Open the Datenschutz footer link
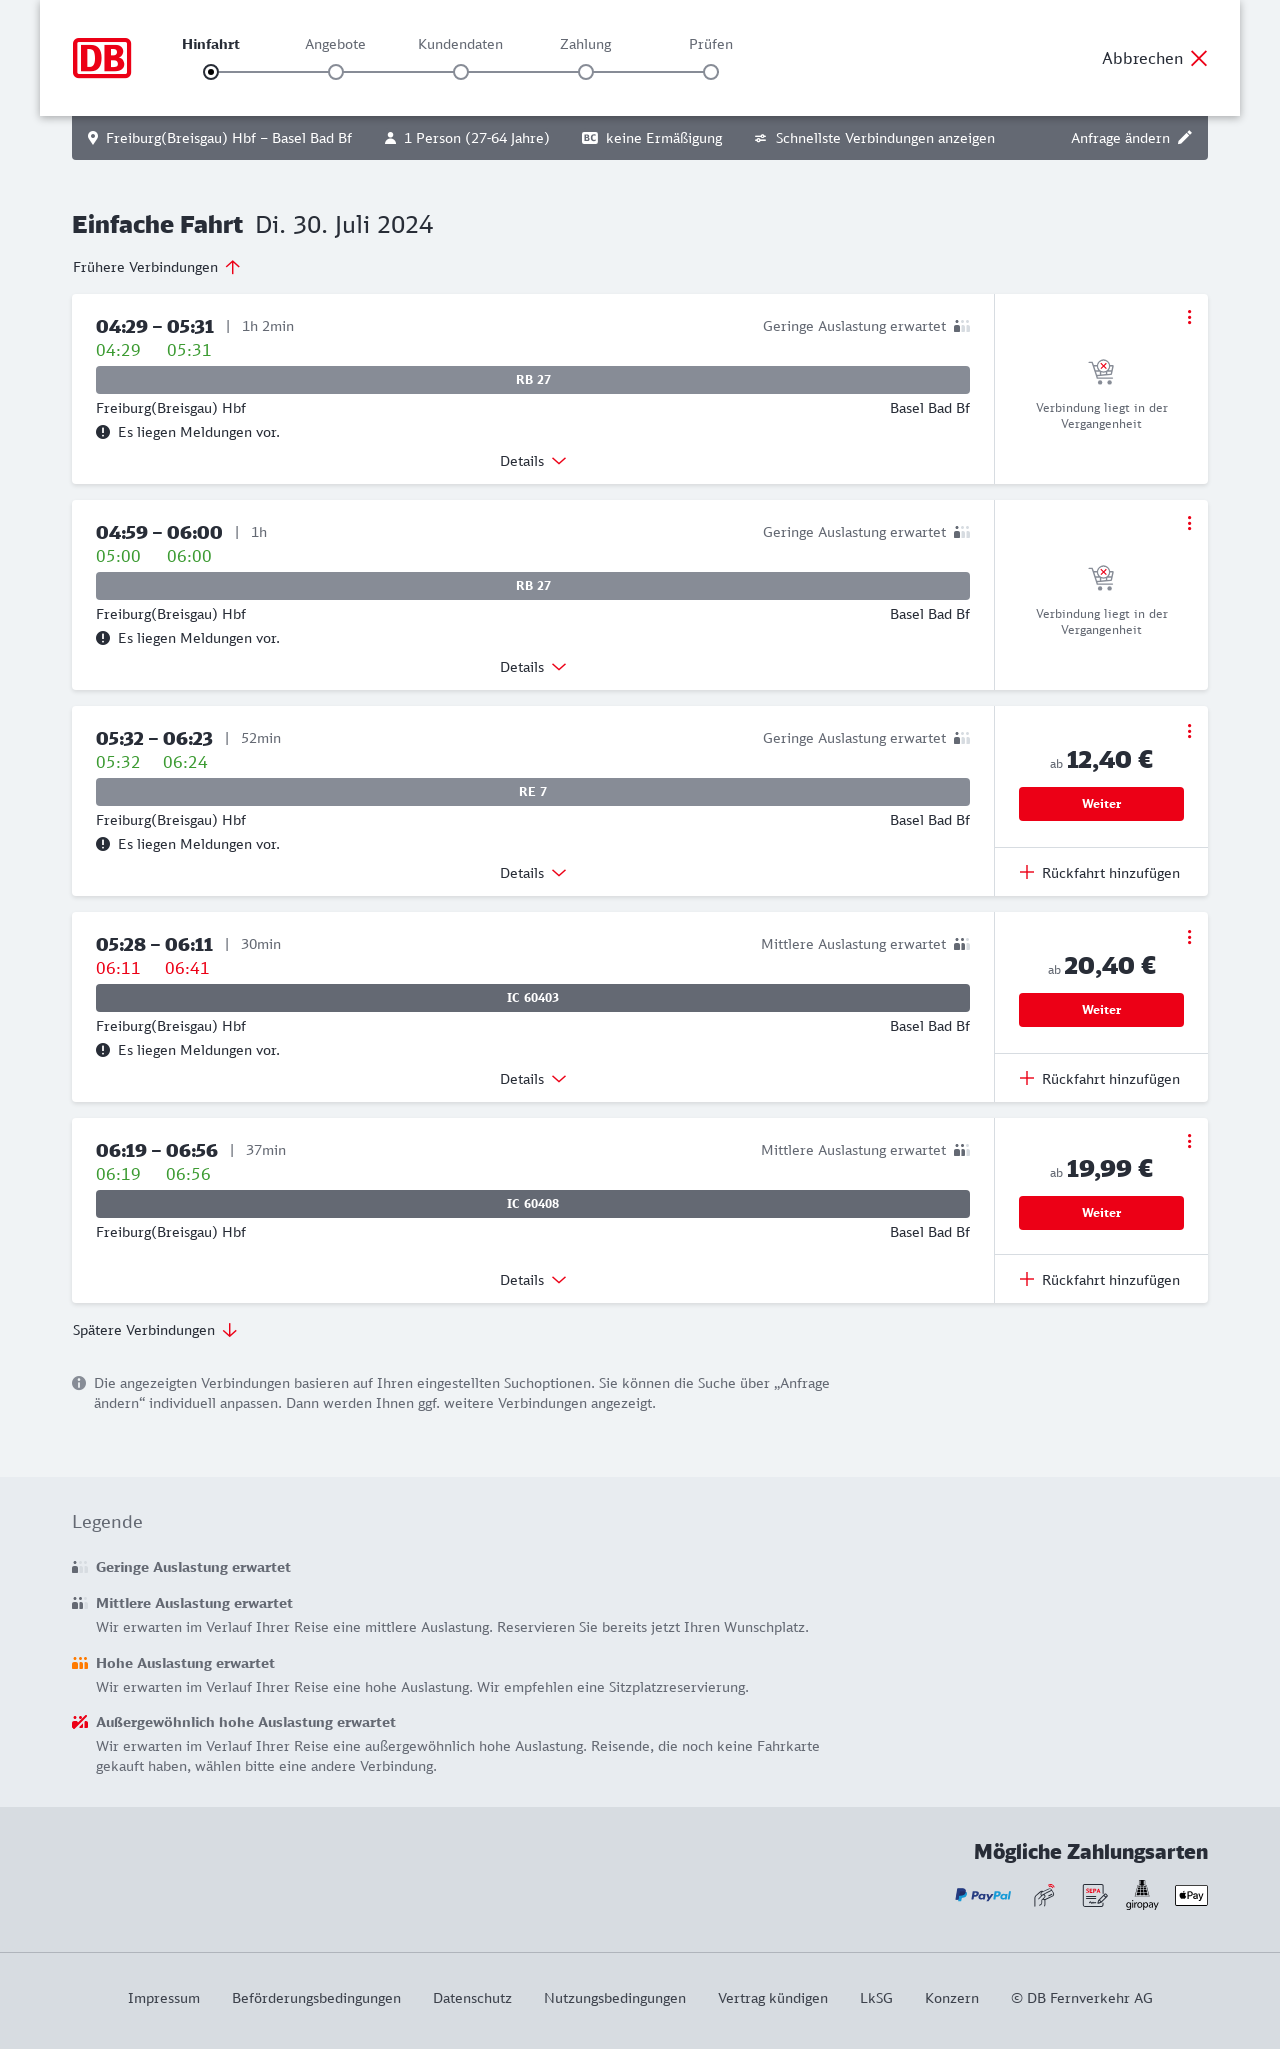Viewport: 1280px width, 2049px height. [472, 1998]
